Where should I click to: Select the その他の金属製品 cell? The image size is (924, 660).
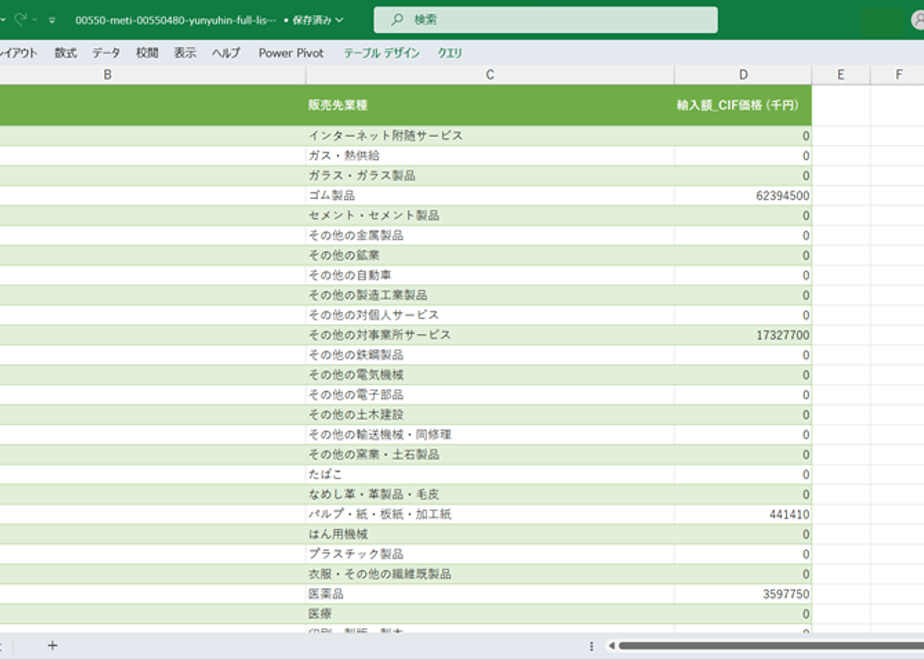pos(490,236)
